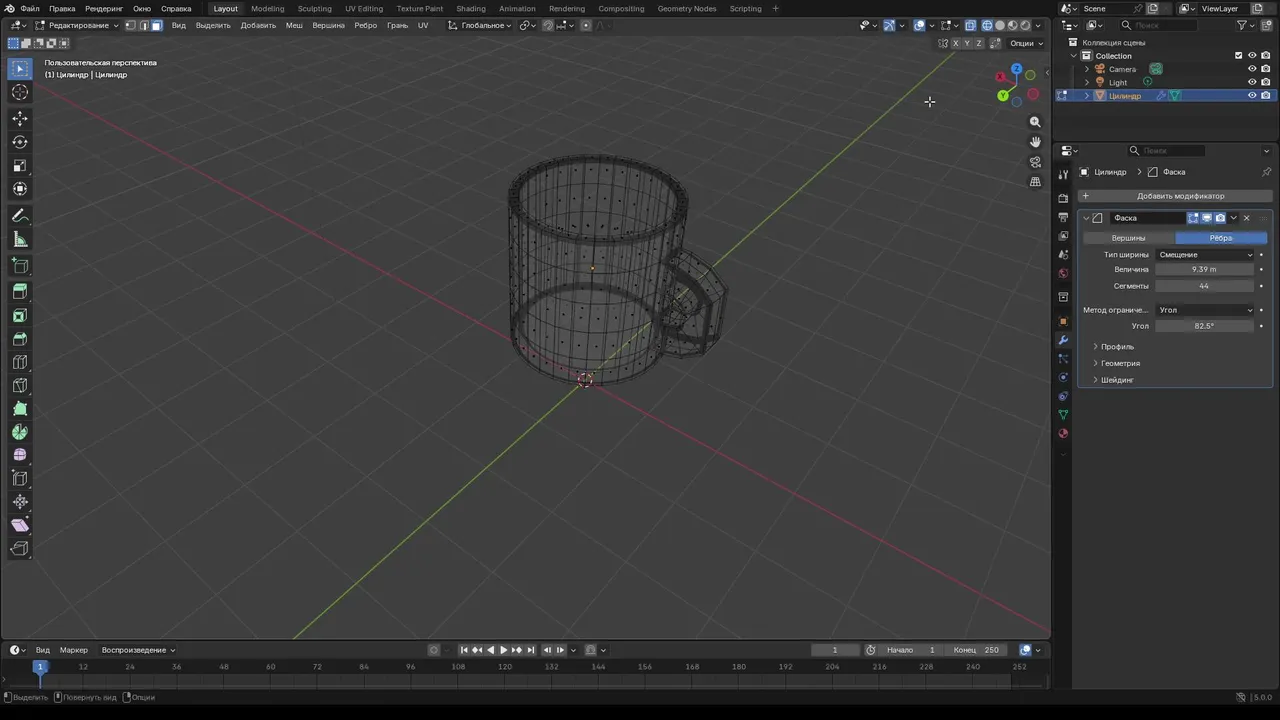Open the Modifiers wrench properties tab

tap(1063, 340)
